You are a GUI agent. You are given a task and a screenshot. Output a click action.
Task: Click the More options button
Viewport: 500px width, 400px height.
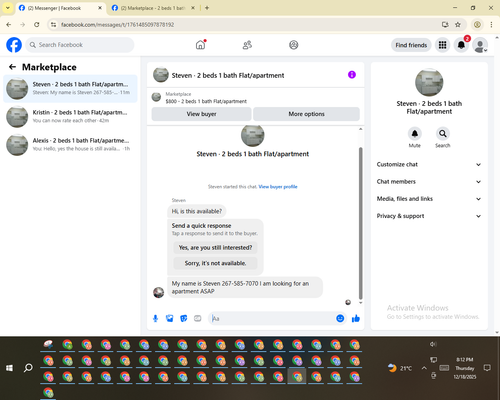(x=306, y=114)
